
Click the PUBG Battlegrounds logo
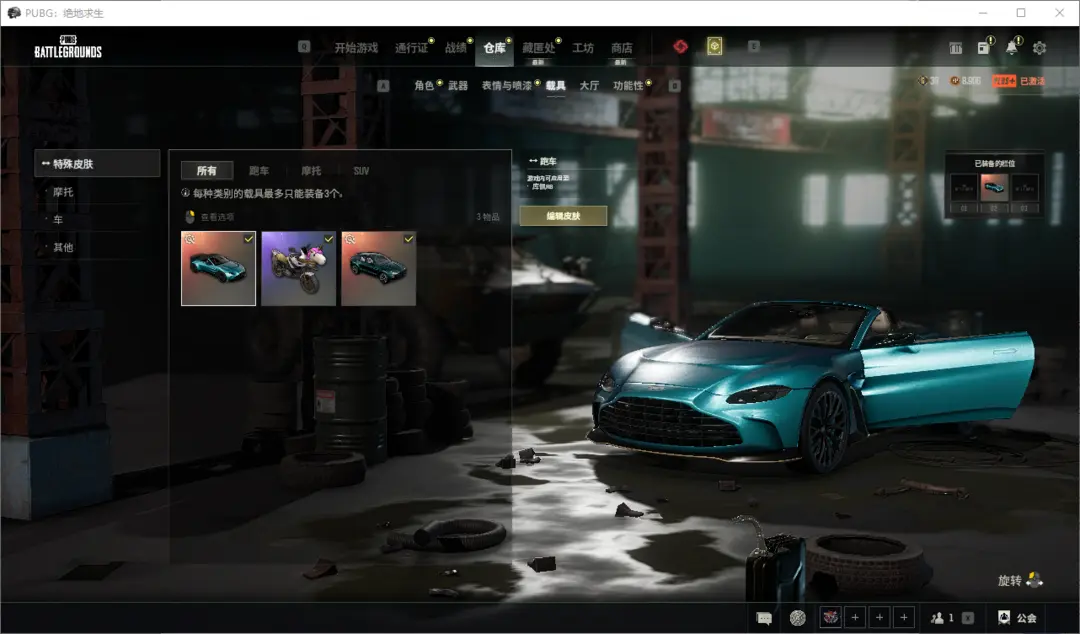click(68, 47)
